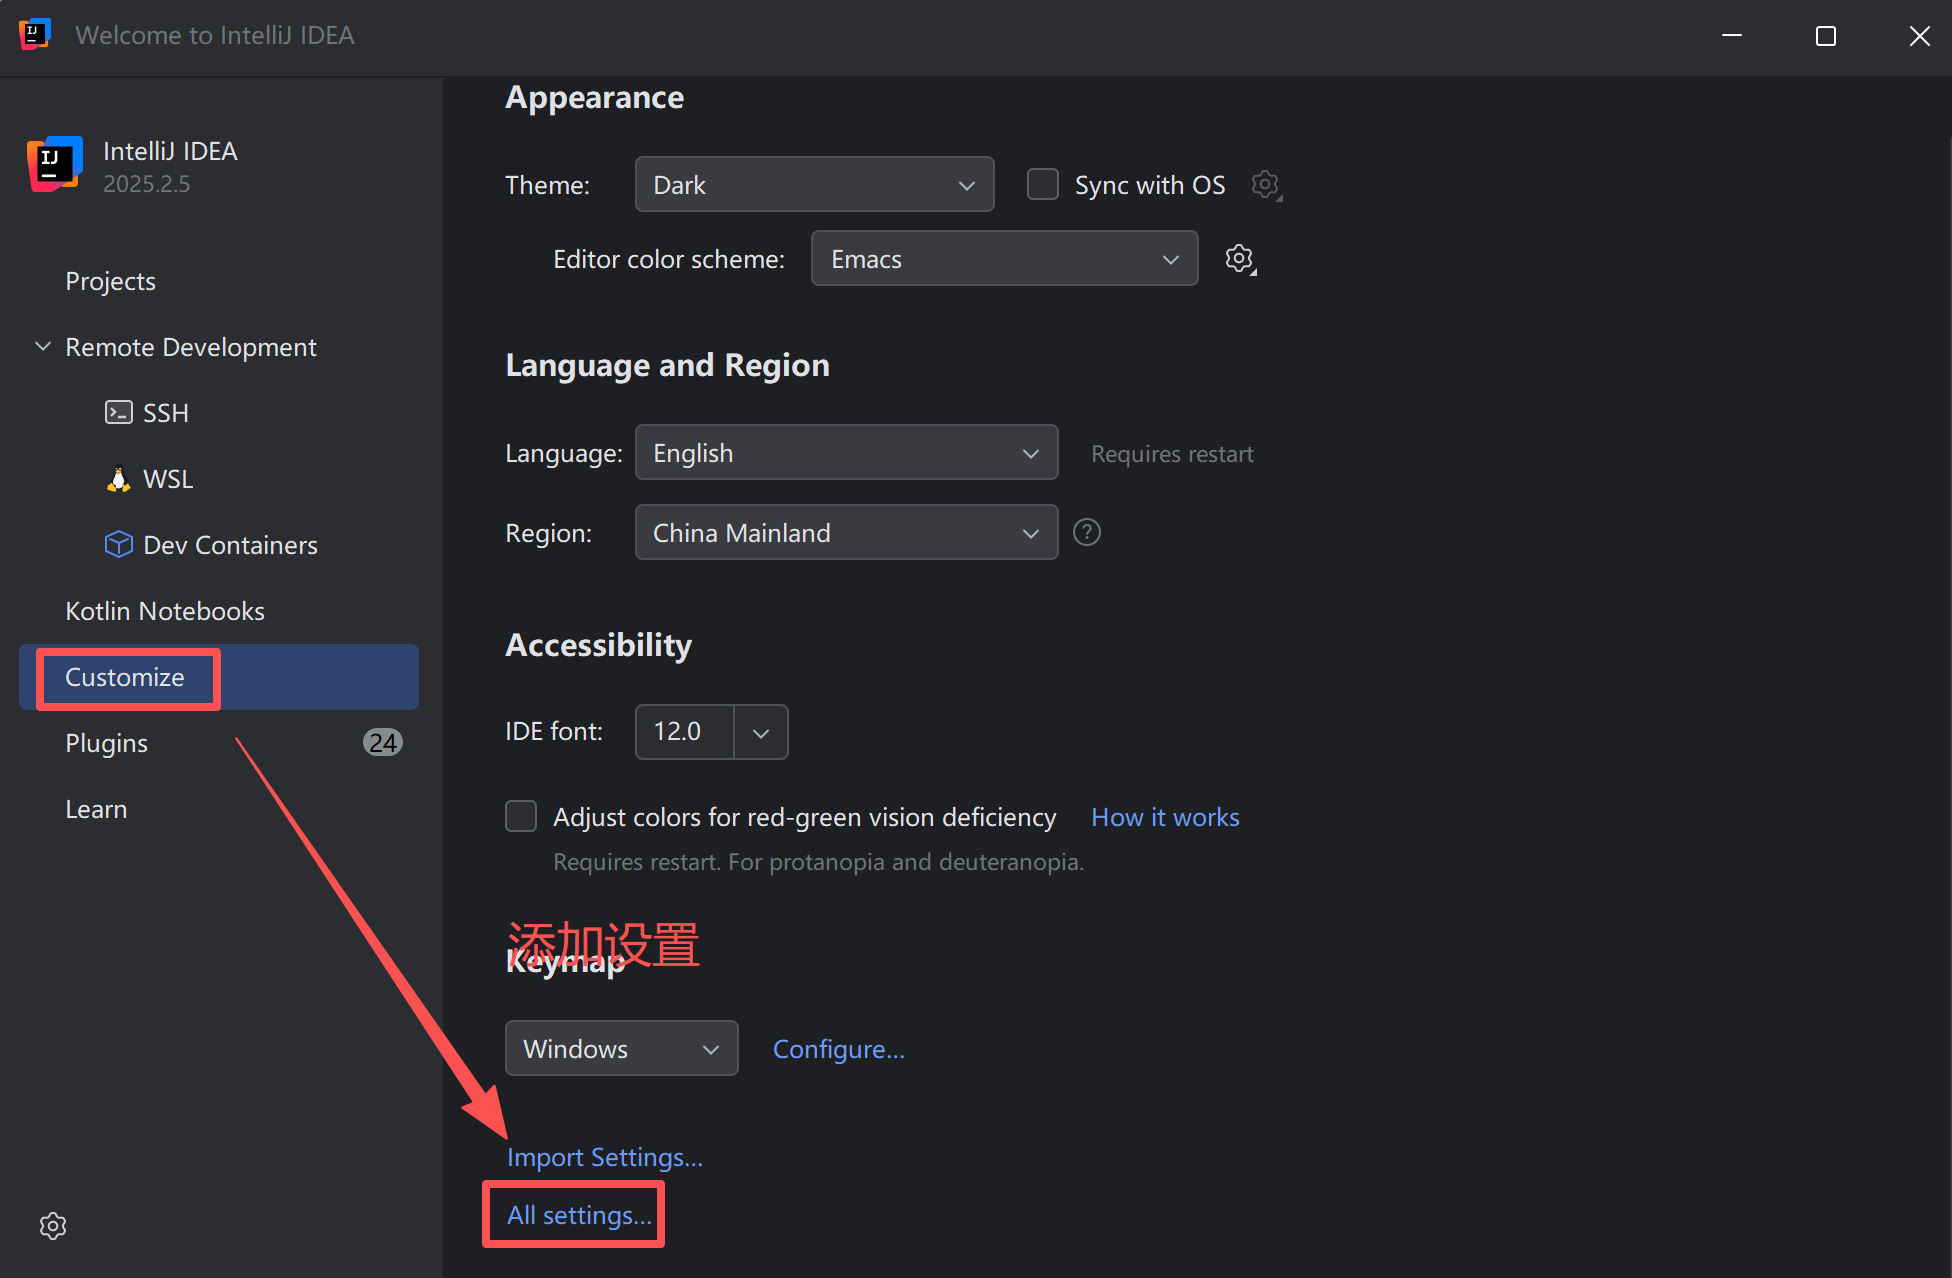Click the Requires restart note beside Language

tap(1172, 454)
